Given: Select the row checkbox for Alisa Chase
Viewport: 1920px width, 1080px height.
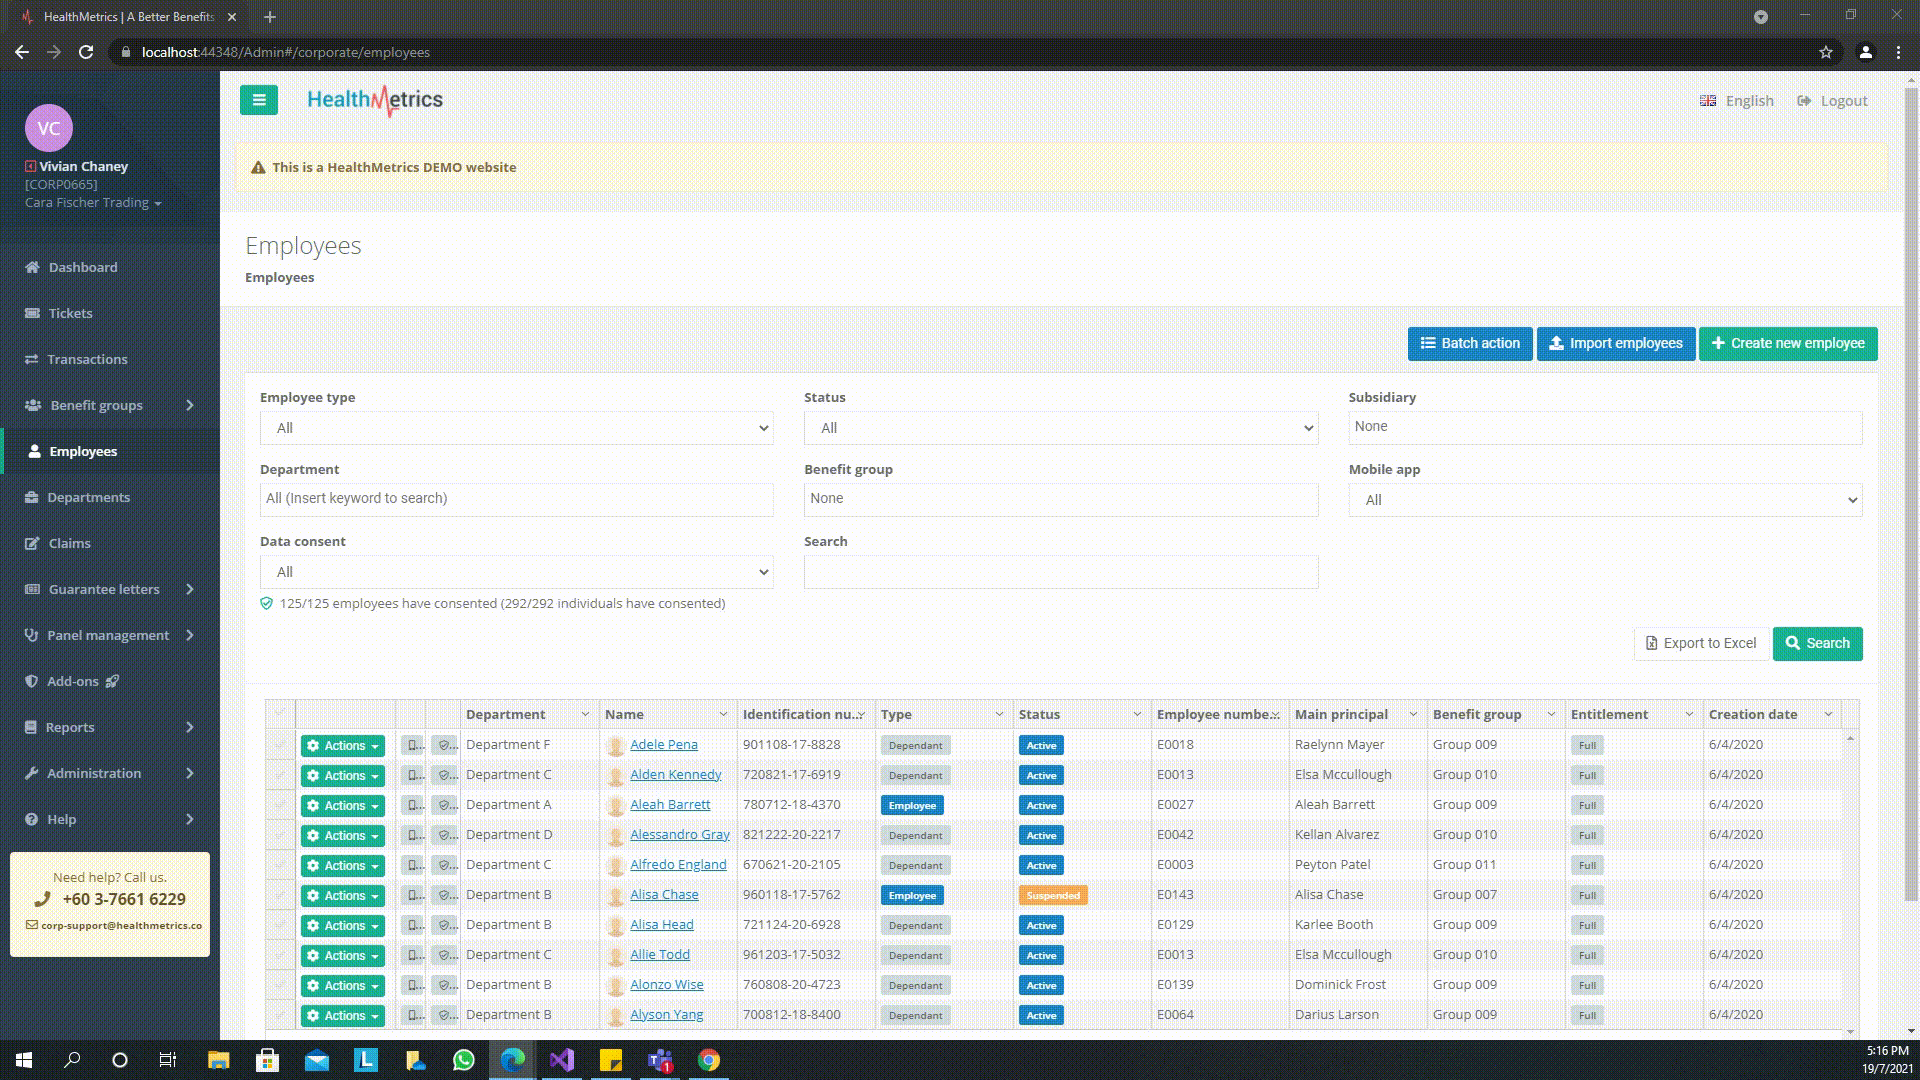Looking at the screenshot, I should click(x=280, y=895).
